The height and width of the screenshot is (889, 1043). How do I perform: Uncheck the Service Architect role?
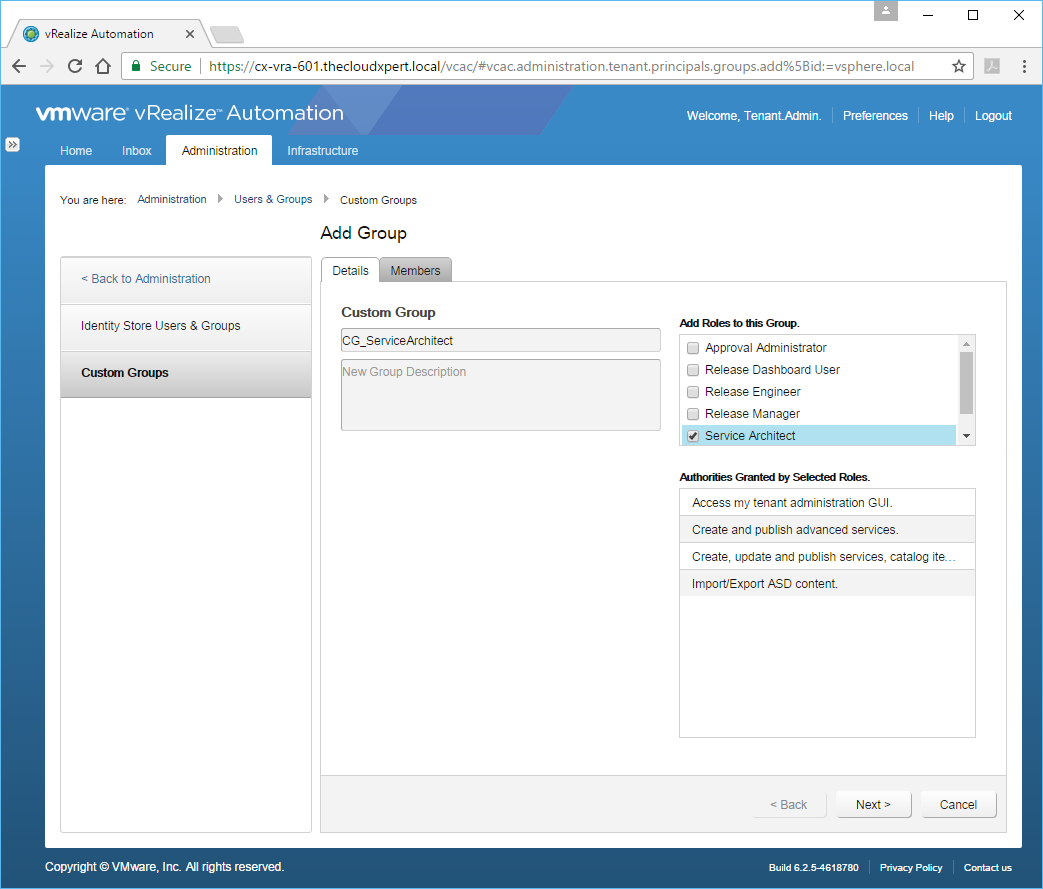[x=693, y=436]
